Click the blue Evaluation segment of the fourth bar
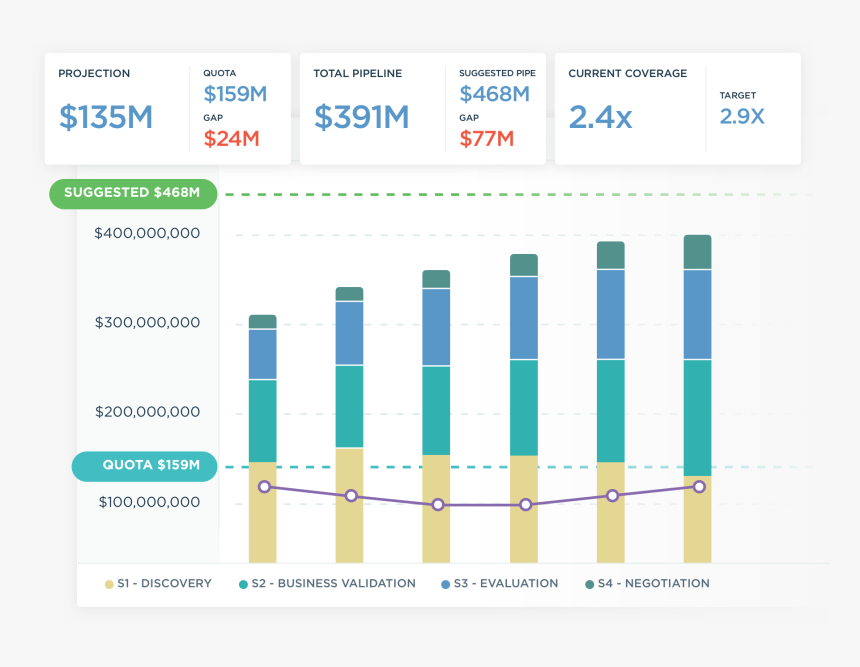Image resolution: width=860 pixels, height=667 pixels. [524, 318]
